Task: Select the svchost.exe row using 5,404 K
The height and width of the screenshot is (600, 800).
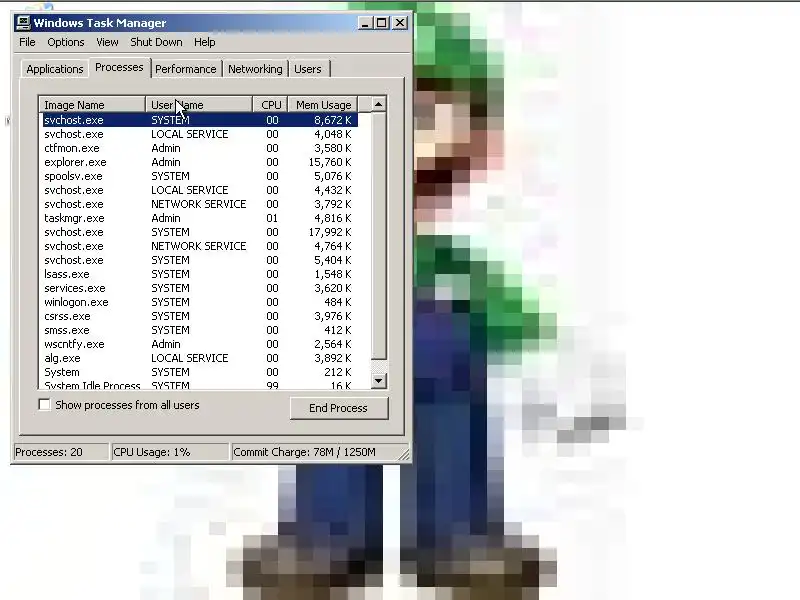Action: [200, 260]
